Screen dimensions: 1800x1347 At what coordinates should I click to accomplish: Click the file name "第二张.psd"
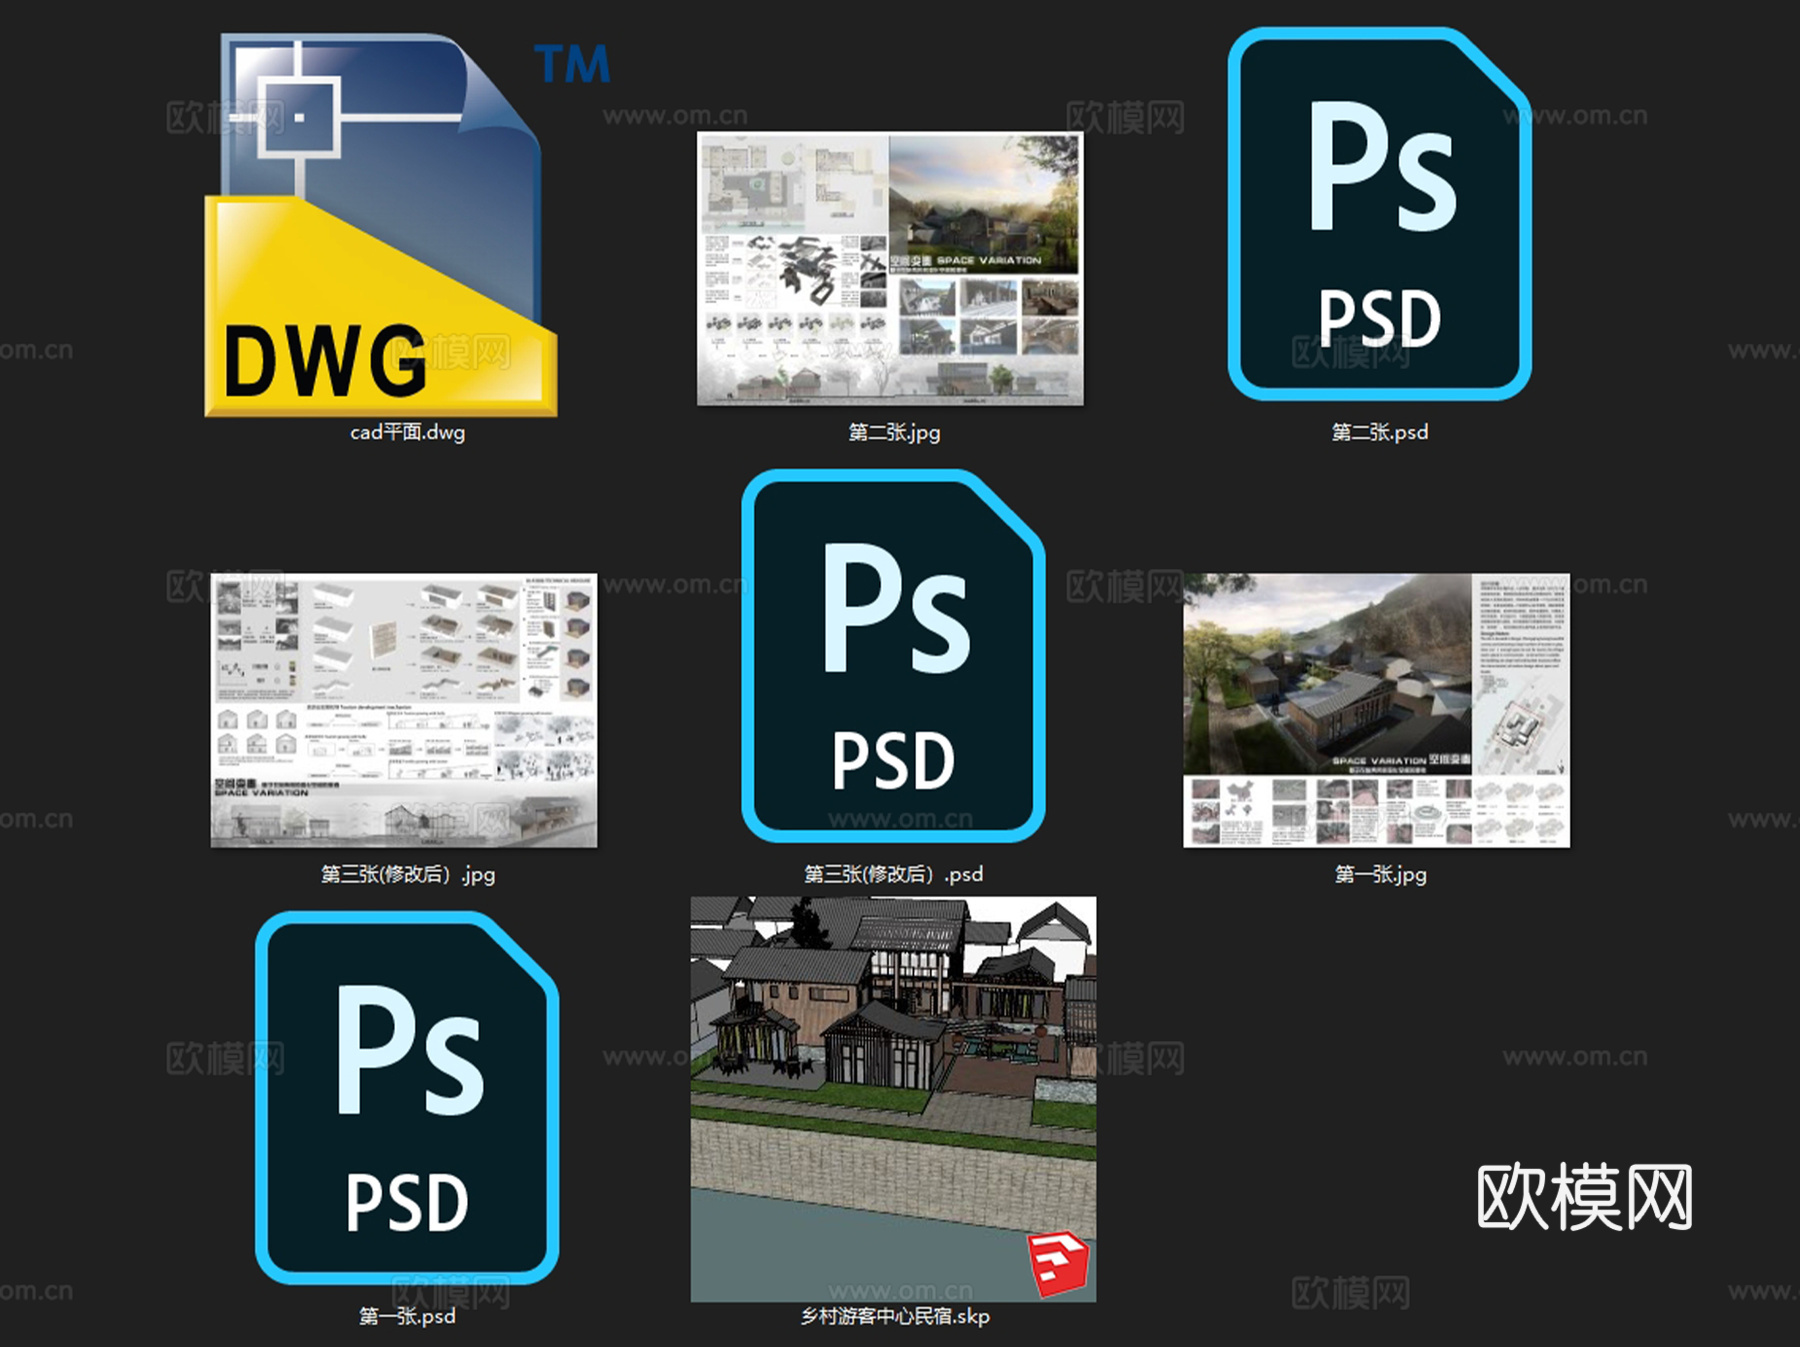tap(1380, 432)
